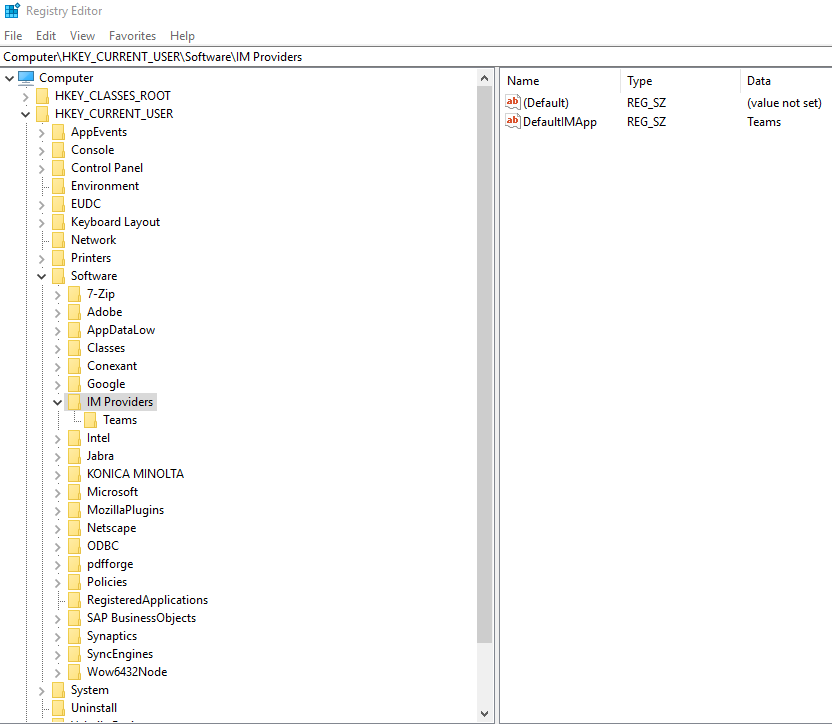Click the Keyboard Layout folder icon

[58, 222]
